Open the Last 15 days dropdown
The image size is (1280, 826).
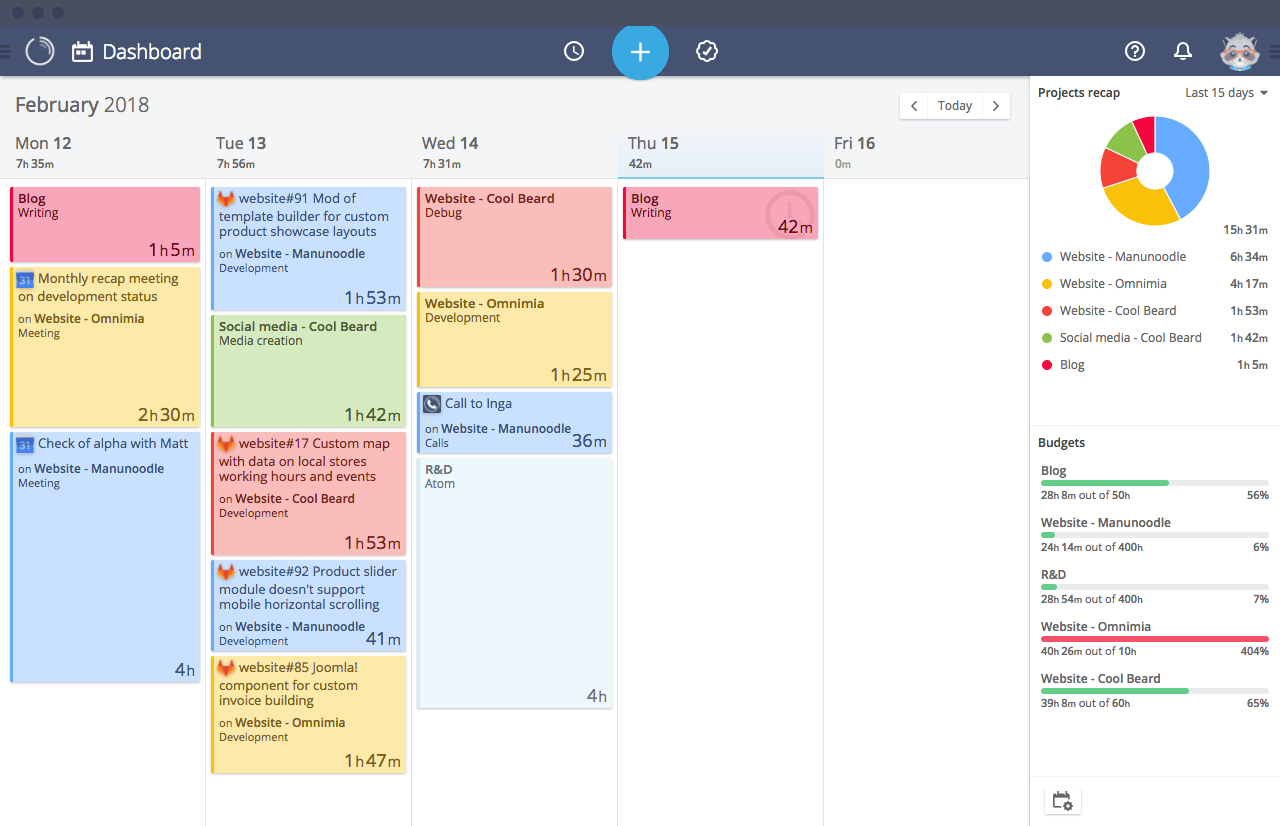point(1226,92)
